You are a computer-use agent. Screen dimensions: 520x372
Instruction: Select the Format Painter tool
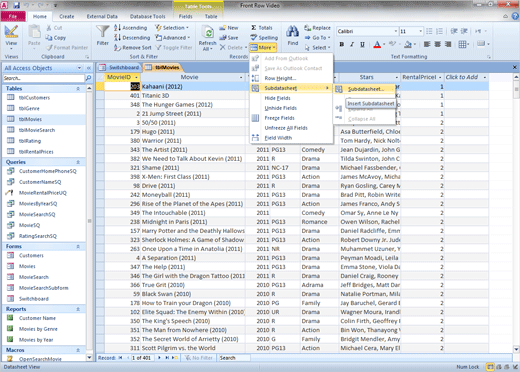tap(67, 48)
